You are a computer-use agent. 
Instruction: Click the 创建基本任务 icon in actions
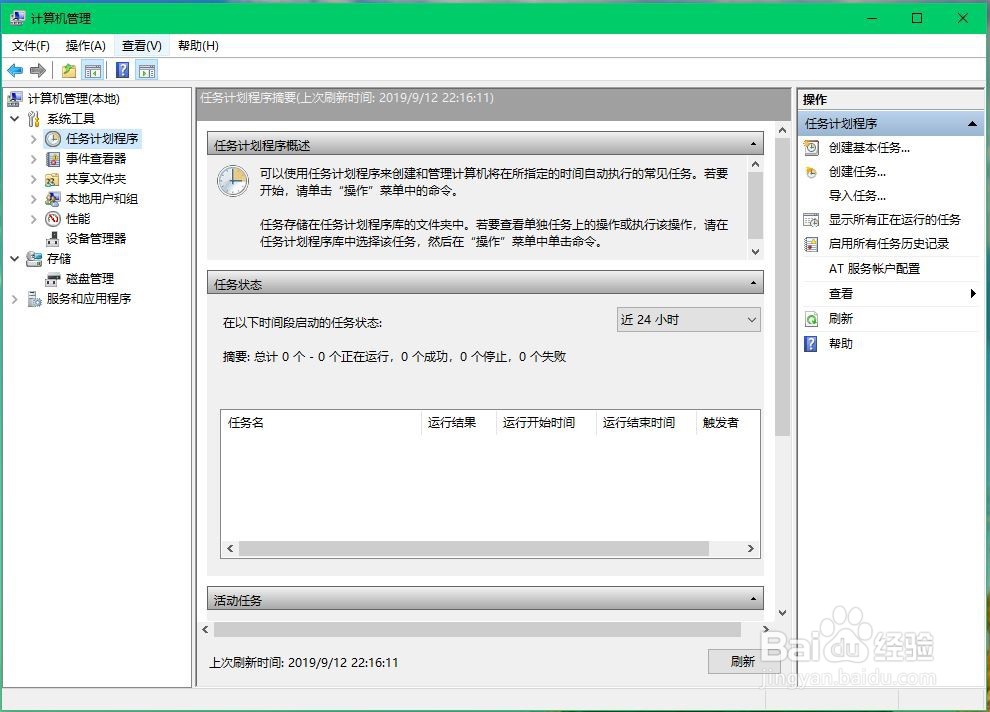pos(811,148)
